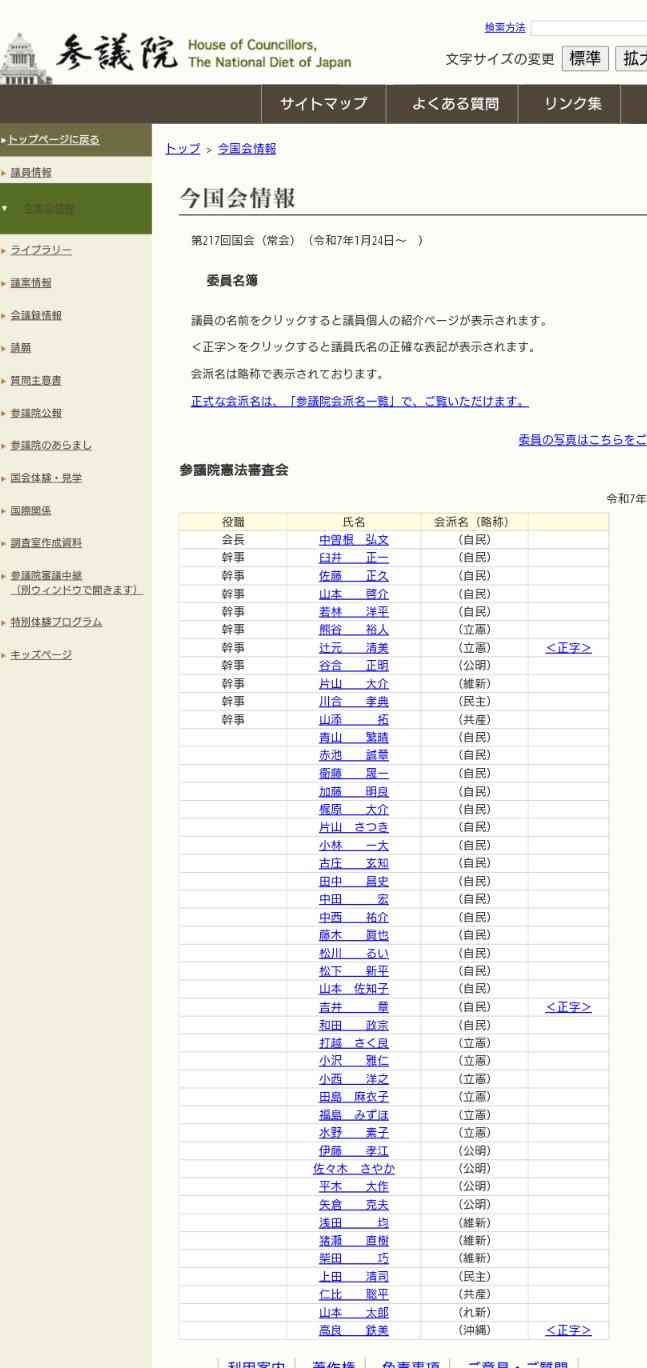
Task: Open 片山 さつき's profile link
Action: pyautogui.click(x=353, y=827)
